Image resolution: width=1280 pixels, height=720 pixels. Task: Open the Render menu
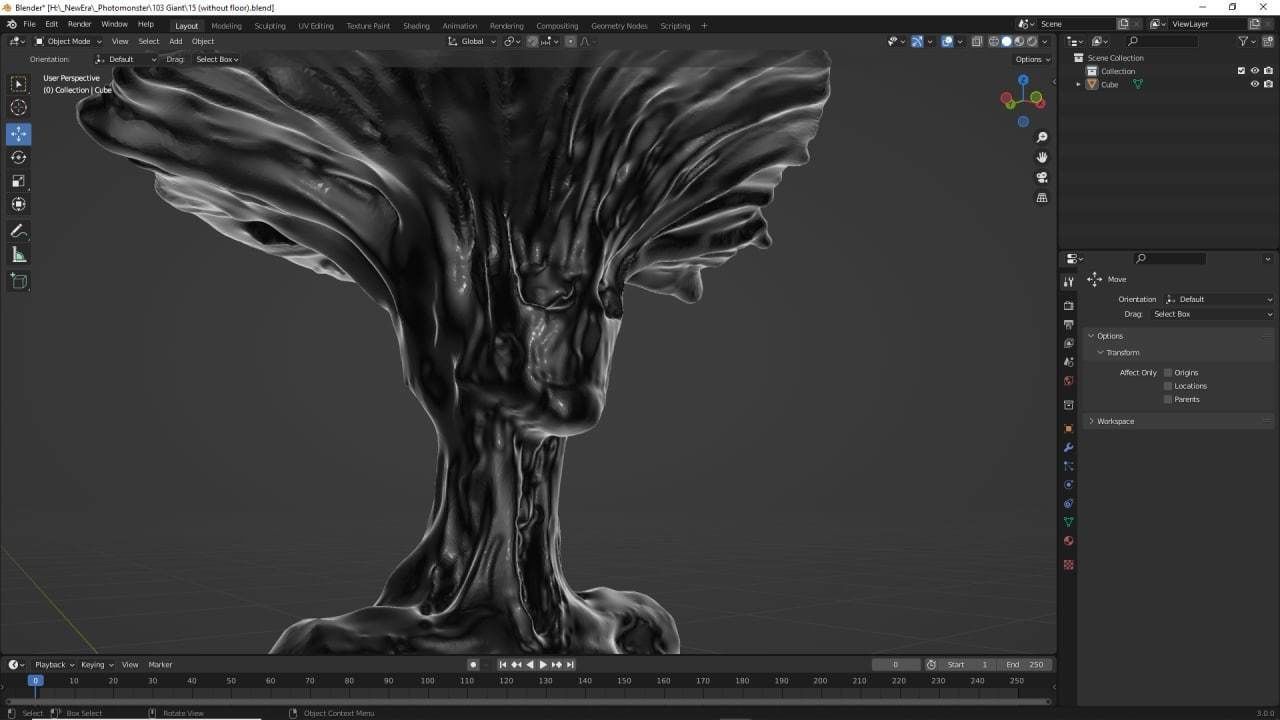pyautogui.click(x=79, y=24)
